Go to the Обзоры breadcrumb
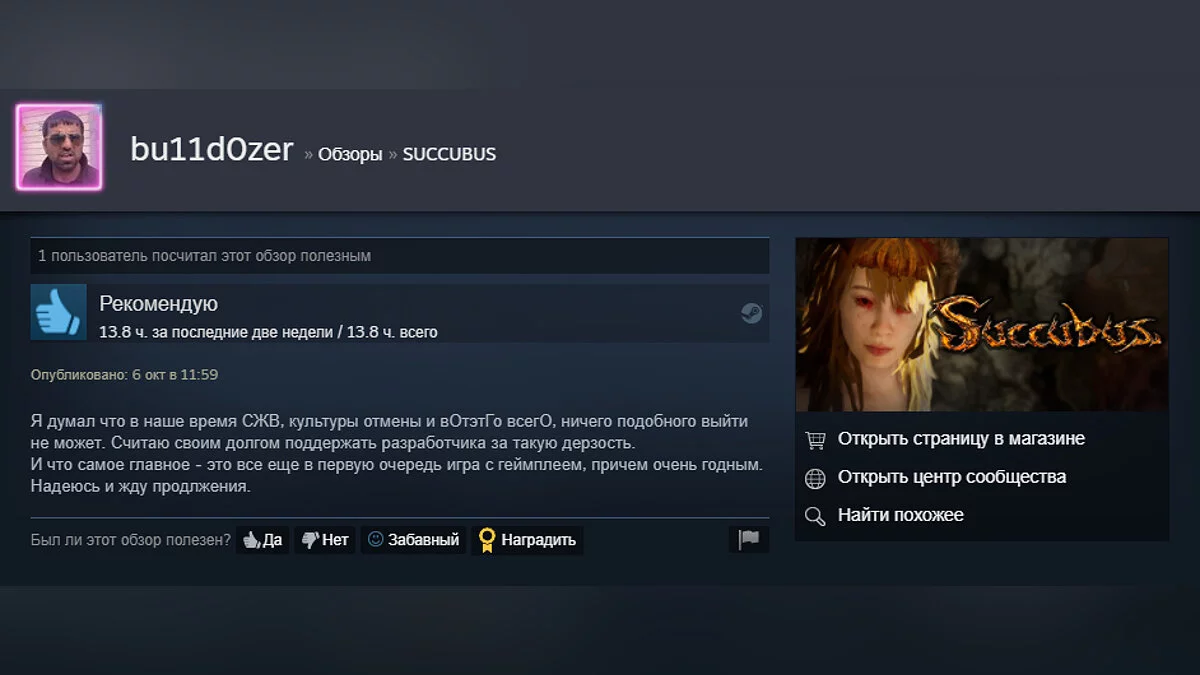The width and height of the screenshot is (1200, 675). (x=350, y=154)
